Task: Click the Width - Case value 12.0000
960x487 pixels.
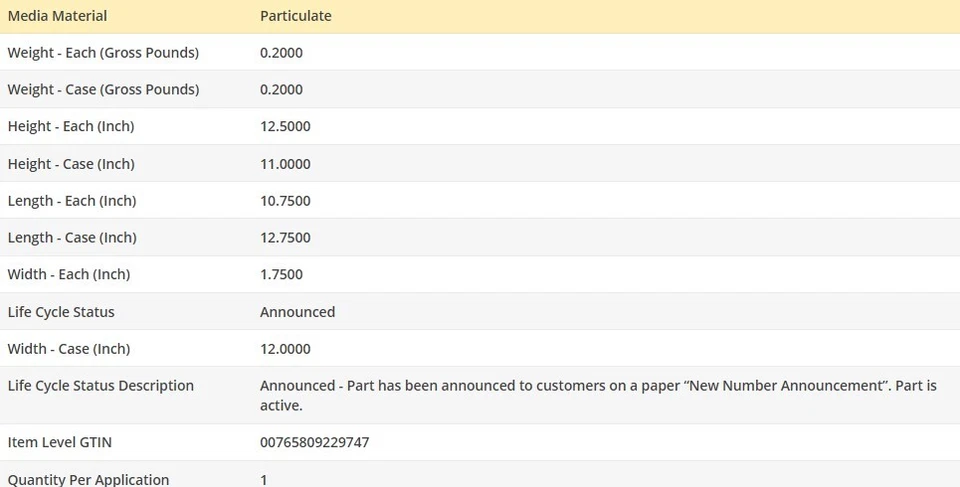Action: coord(285,349)
